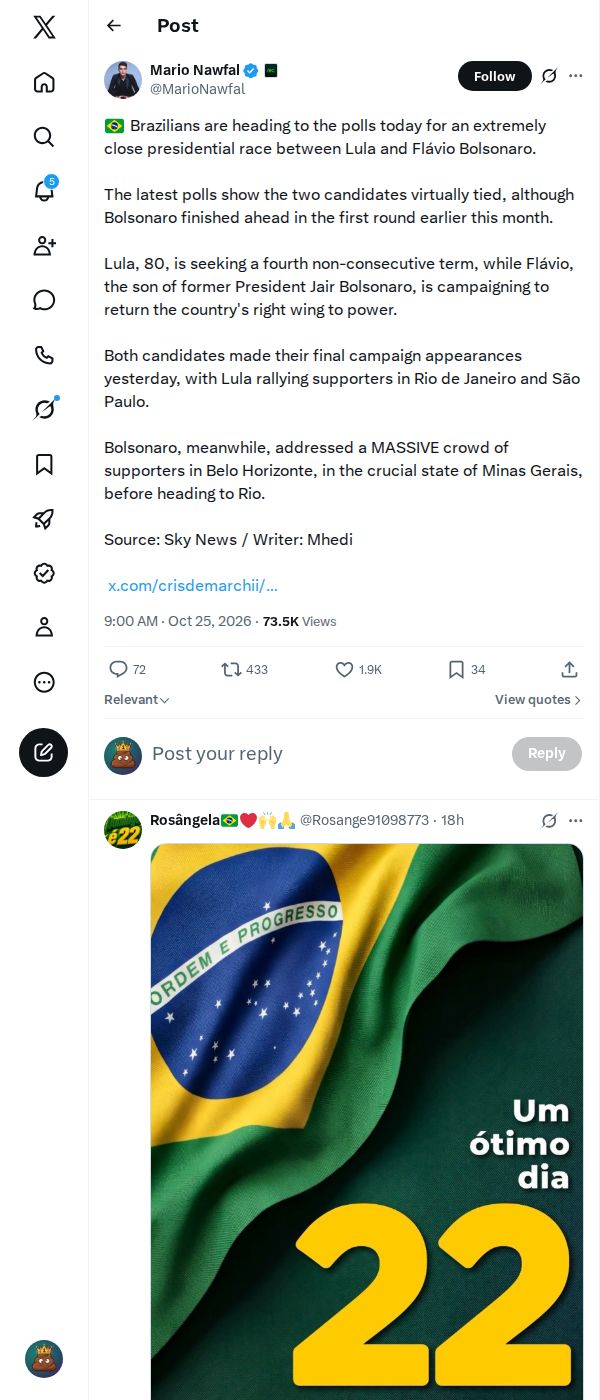Share Mario Nawfal's post via share icon

tap(569, 669)
